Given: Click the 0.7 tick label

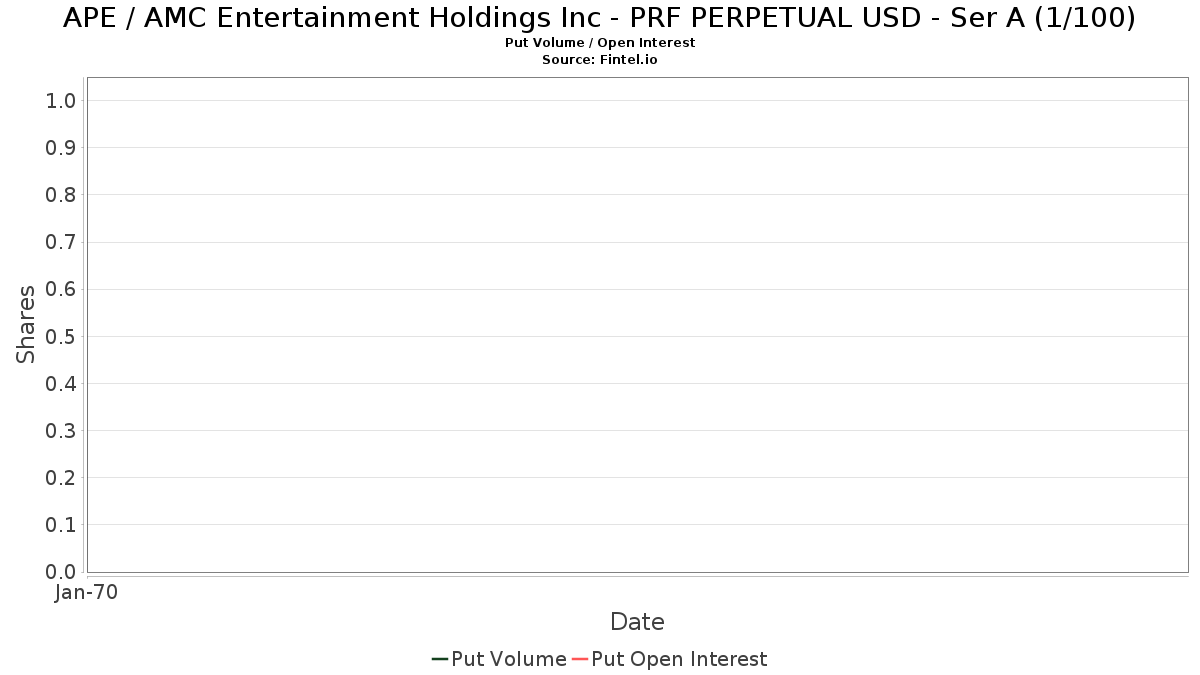Looking at the screenshot, I should pyautogui.click(x=61, y=242).
